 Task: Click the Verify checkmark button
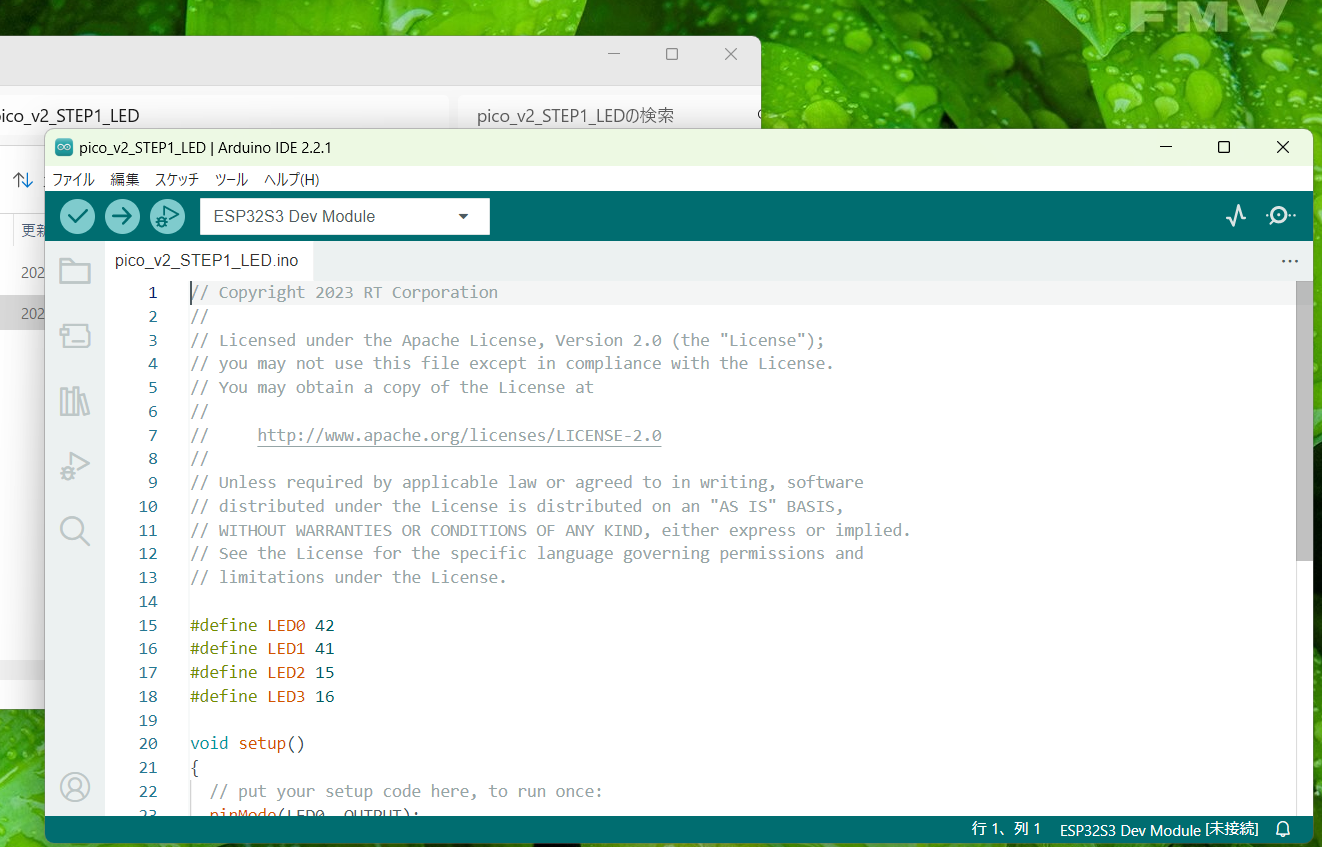coord(77,216)
